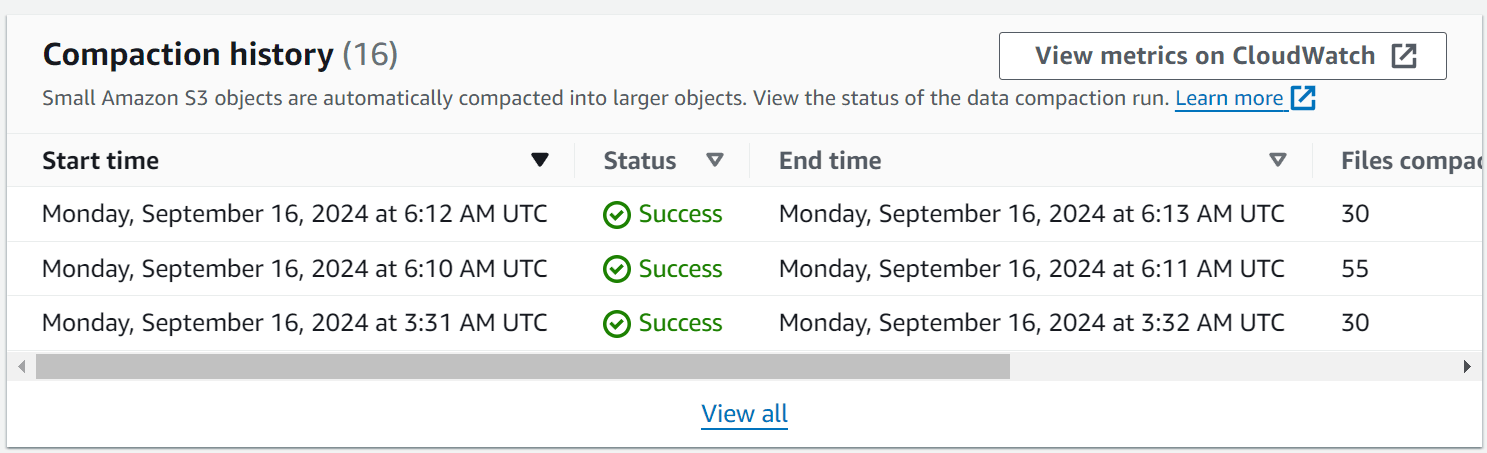Click the Status column header label
This screenshot has width=1487, height=453.
[x=640, y=161]
